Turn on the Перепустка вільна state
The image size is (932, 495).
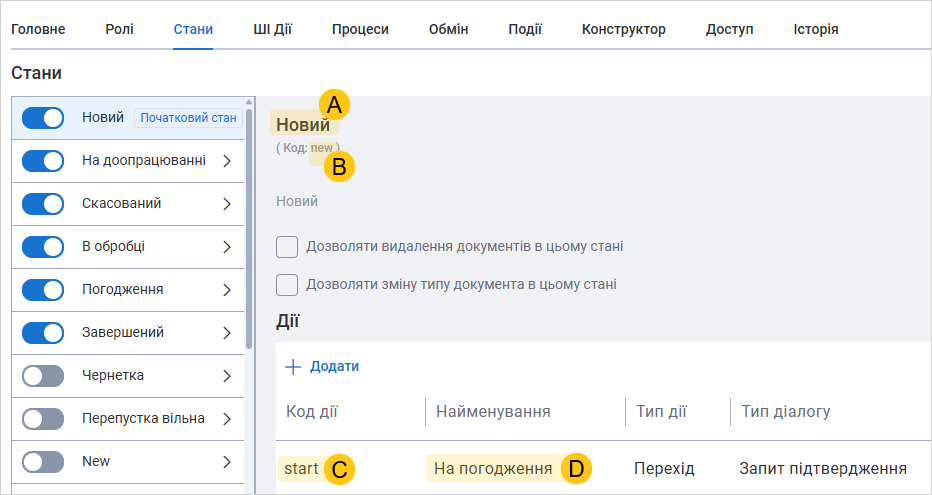point(43,419)
